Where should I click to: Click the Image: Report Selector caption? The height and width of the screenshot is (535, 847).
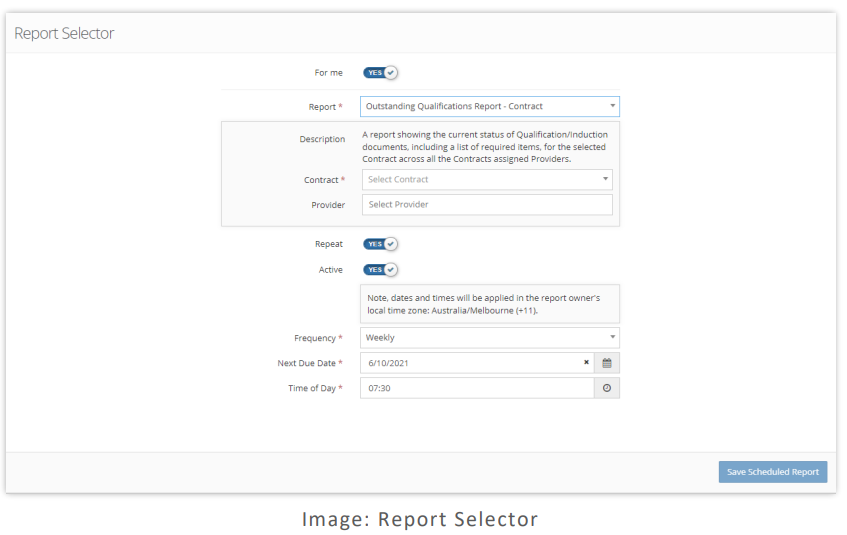[420, 519]
